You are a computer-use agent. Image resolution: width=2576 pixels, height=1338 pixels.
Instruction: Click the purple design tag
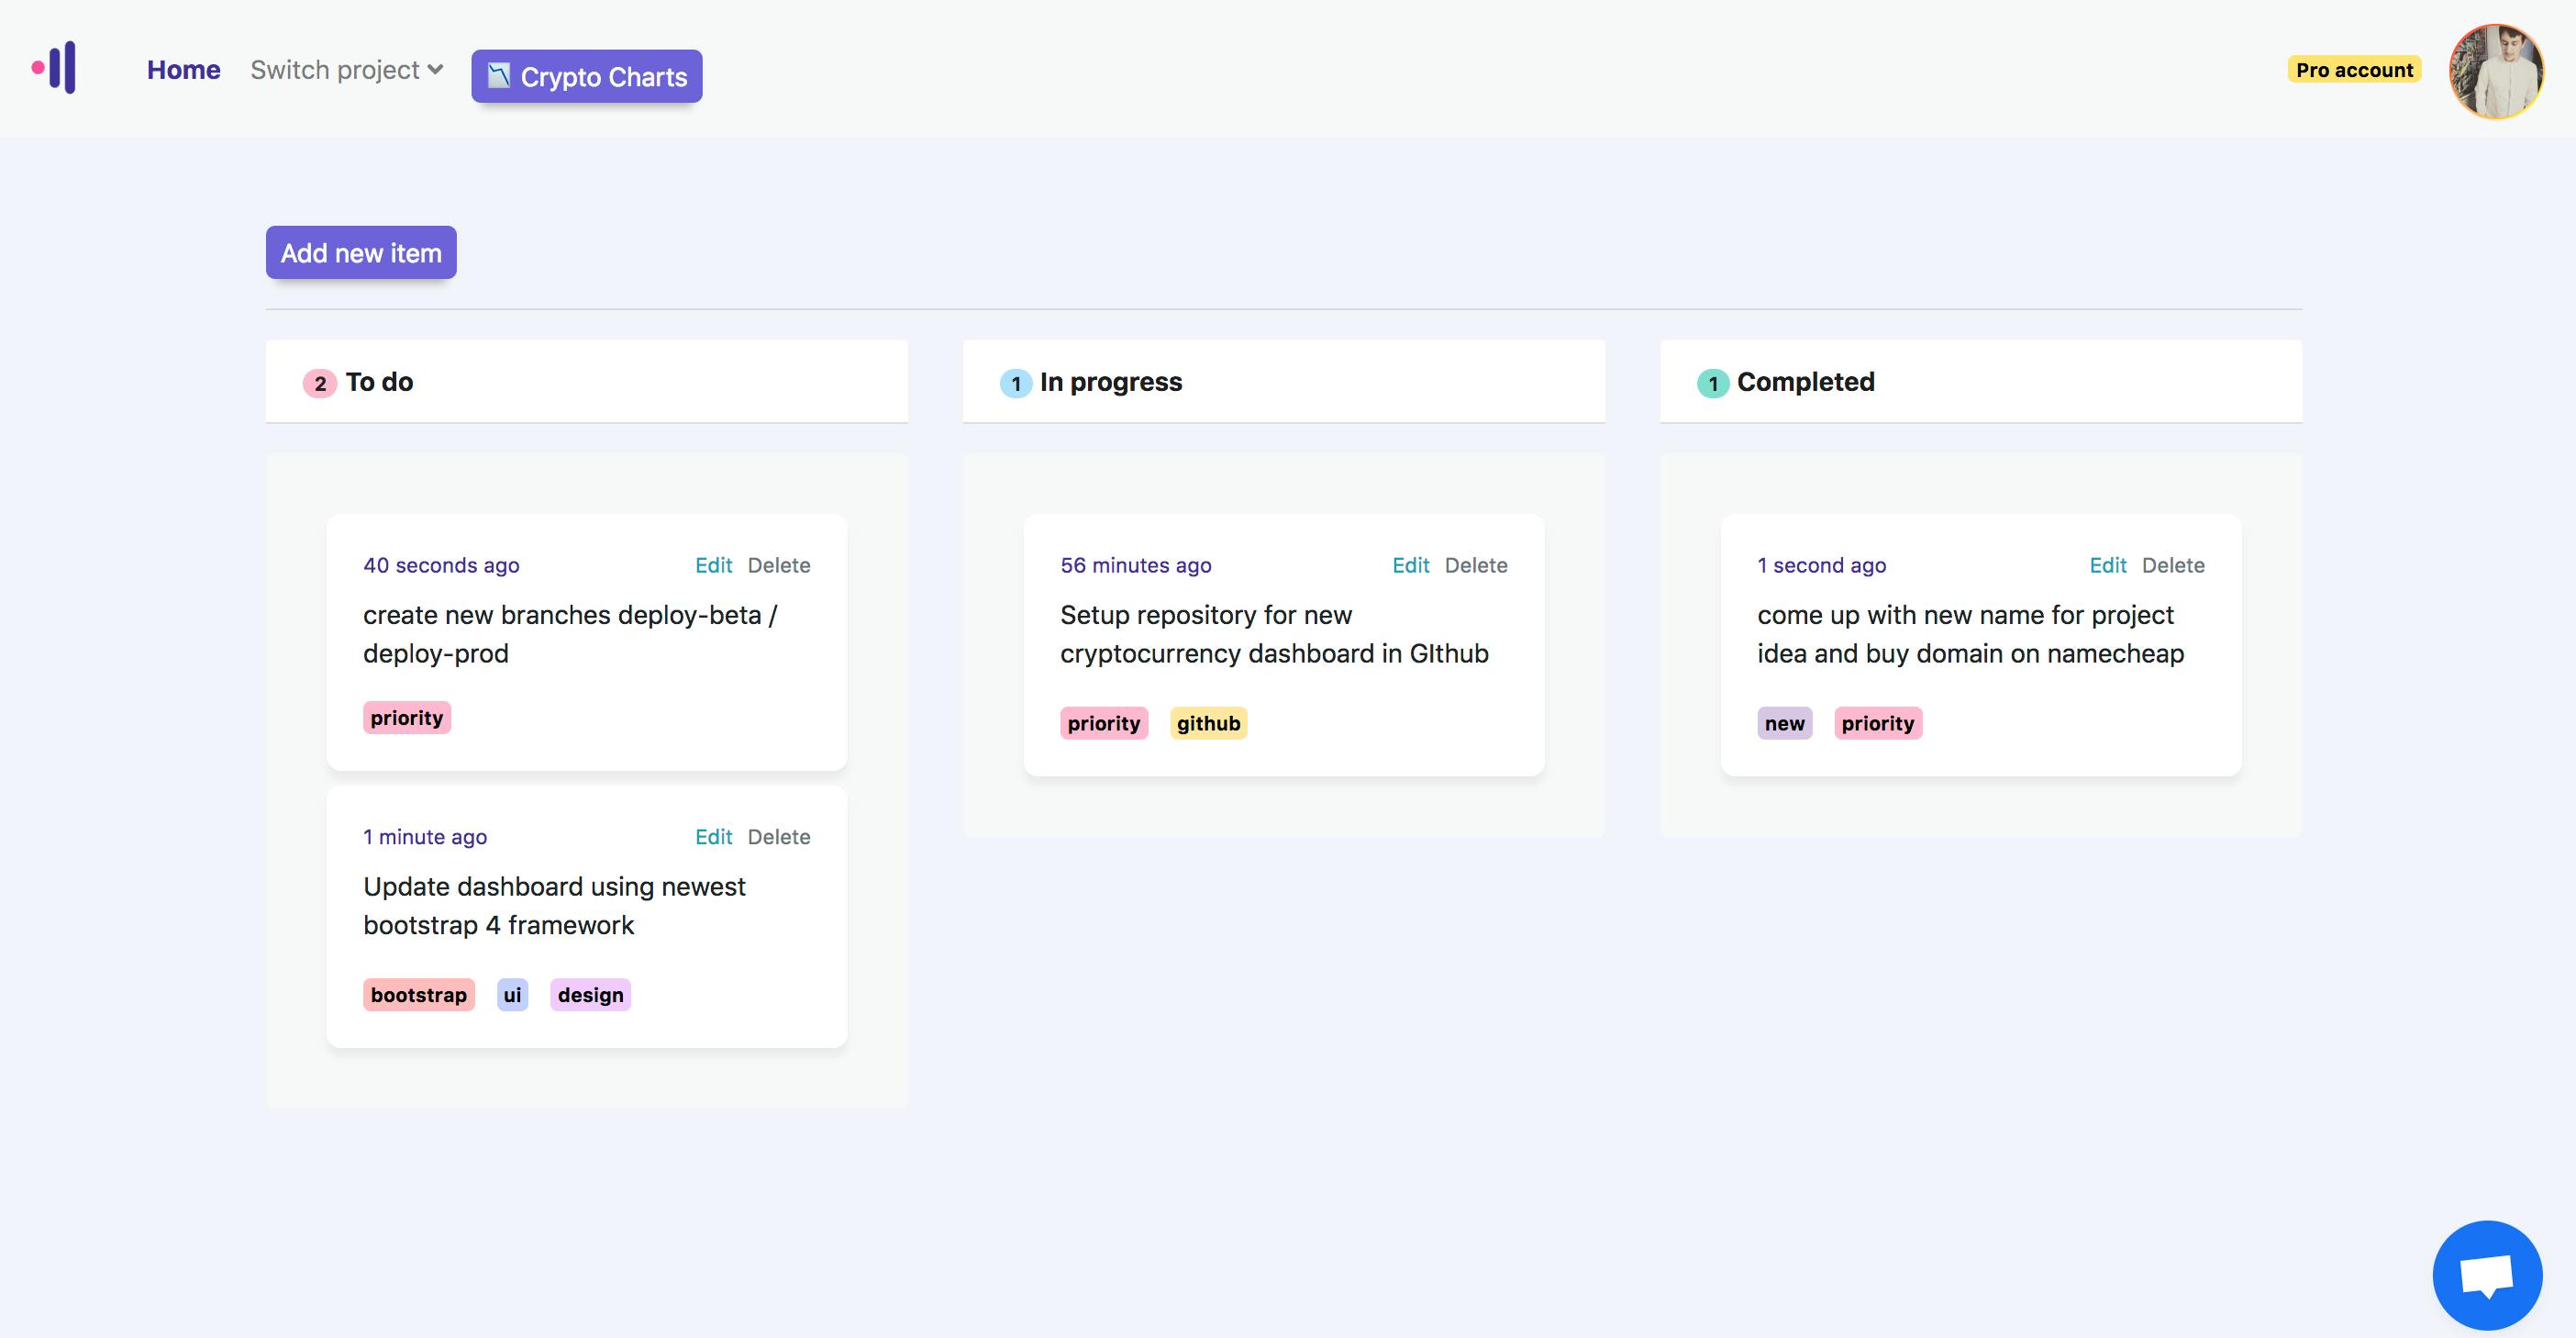590,995
